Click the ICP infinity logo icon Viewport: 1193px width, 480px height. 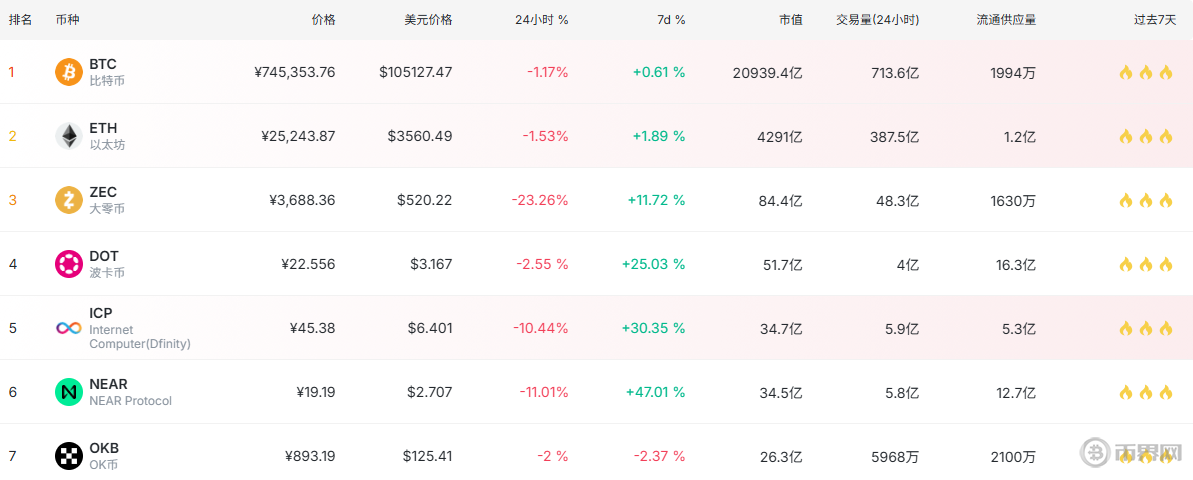[68, 328]
